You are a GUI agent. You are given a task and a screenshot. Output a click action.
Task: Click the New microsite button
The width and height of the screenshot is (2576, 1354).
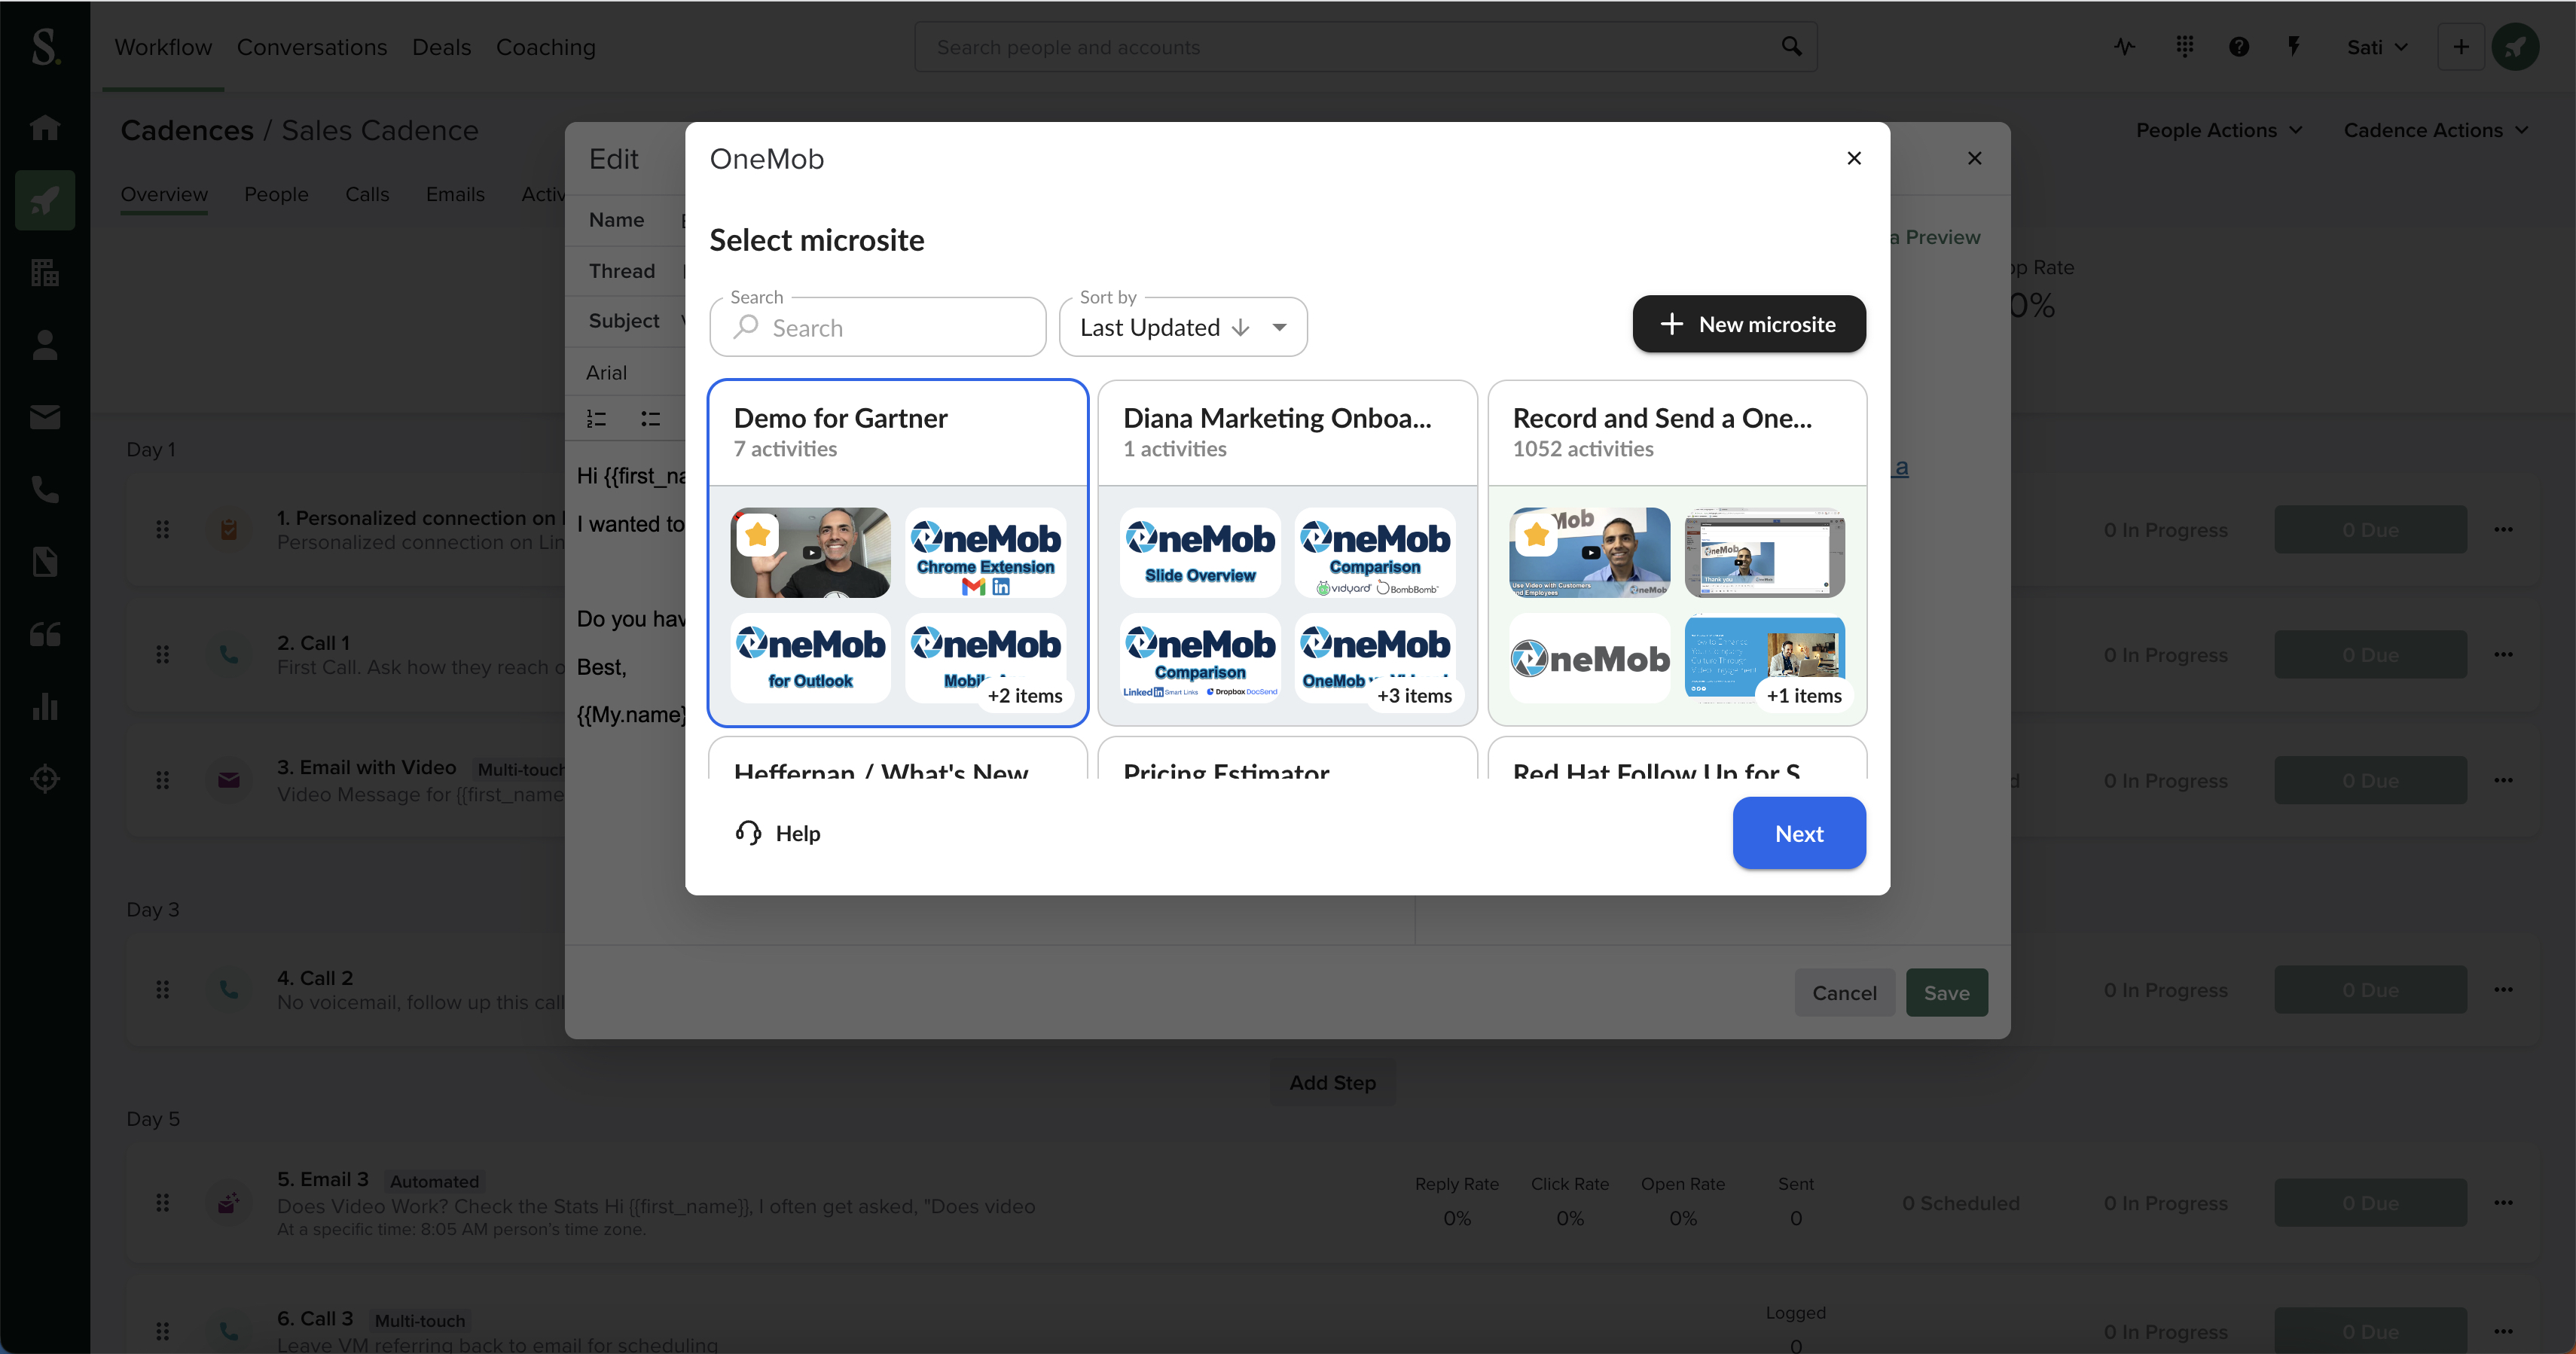click(1748, 324)
